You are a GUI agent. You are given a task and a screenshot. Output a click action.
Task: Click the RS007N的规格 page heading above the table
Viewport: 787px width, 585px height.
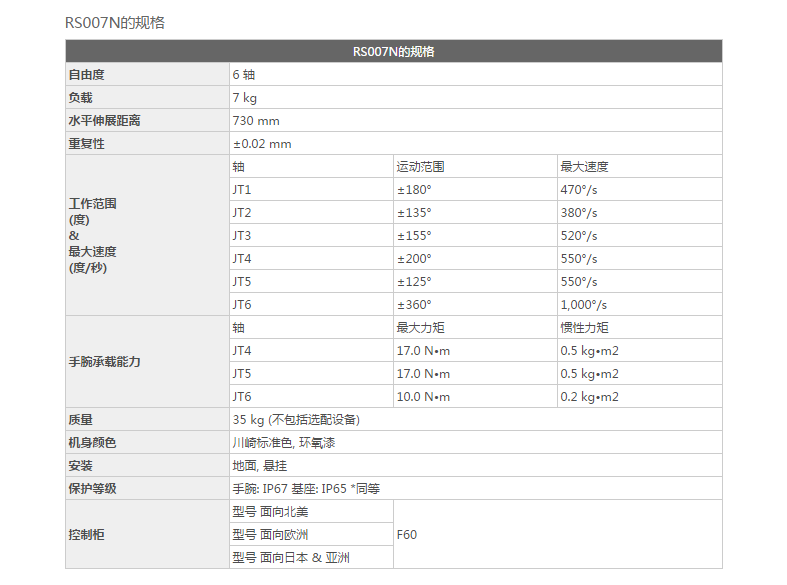[114, 22]
